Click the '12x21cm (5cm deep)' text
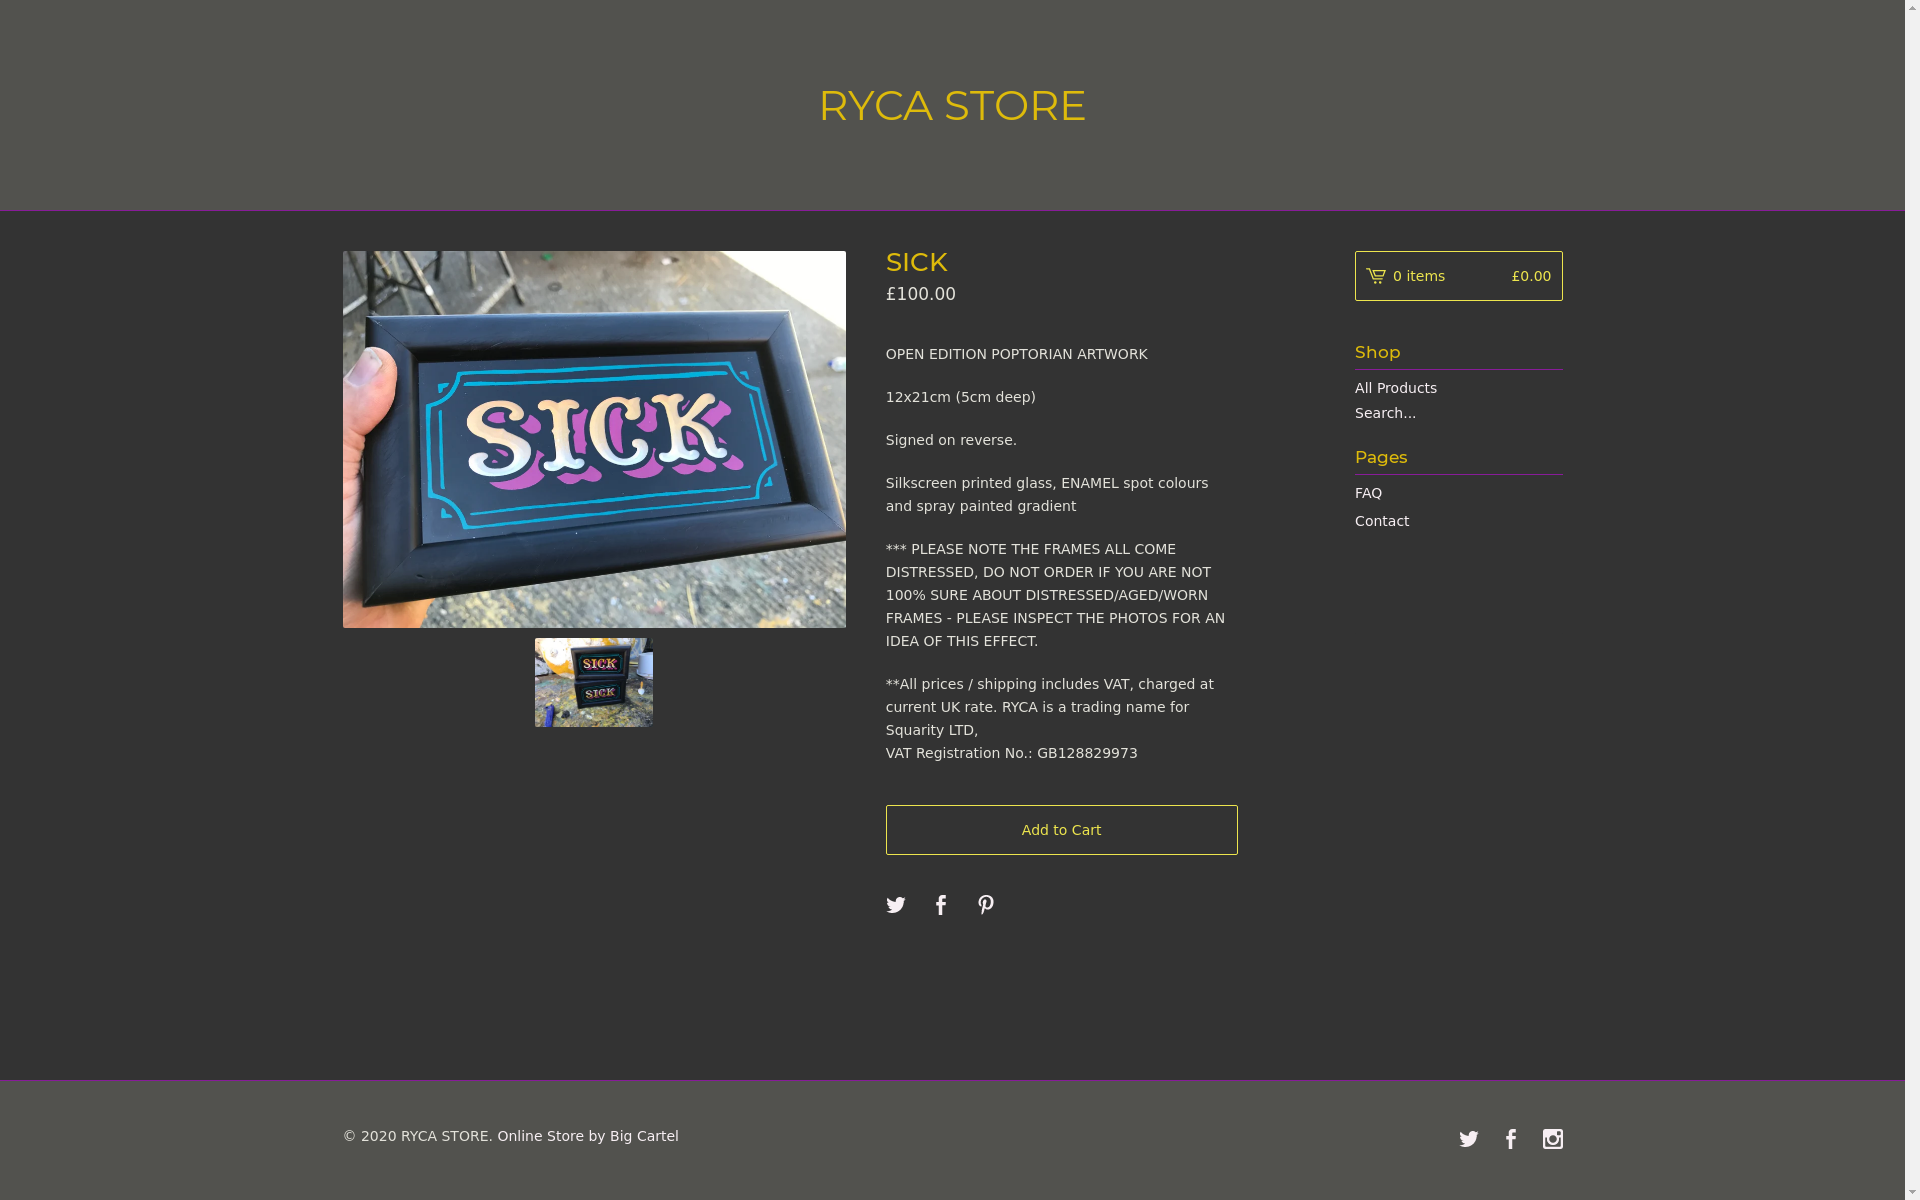 tap(960, 397)
